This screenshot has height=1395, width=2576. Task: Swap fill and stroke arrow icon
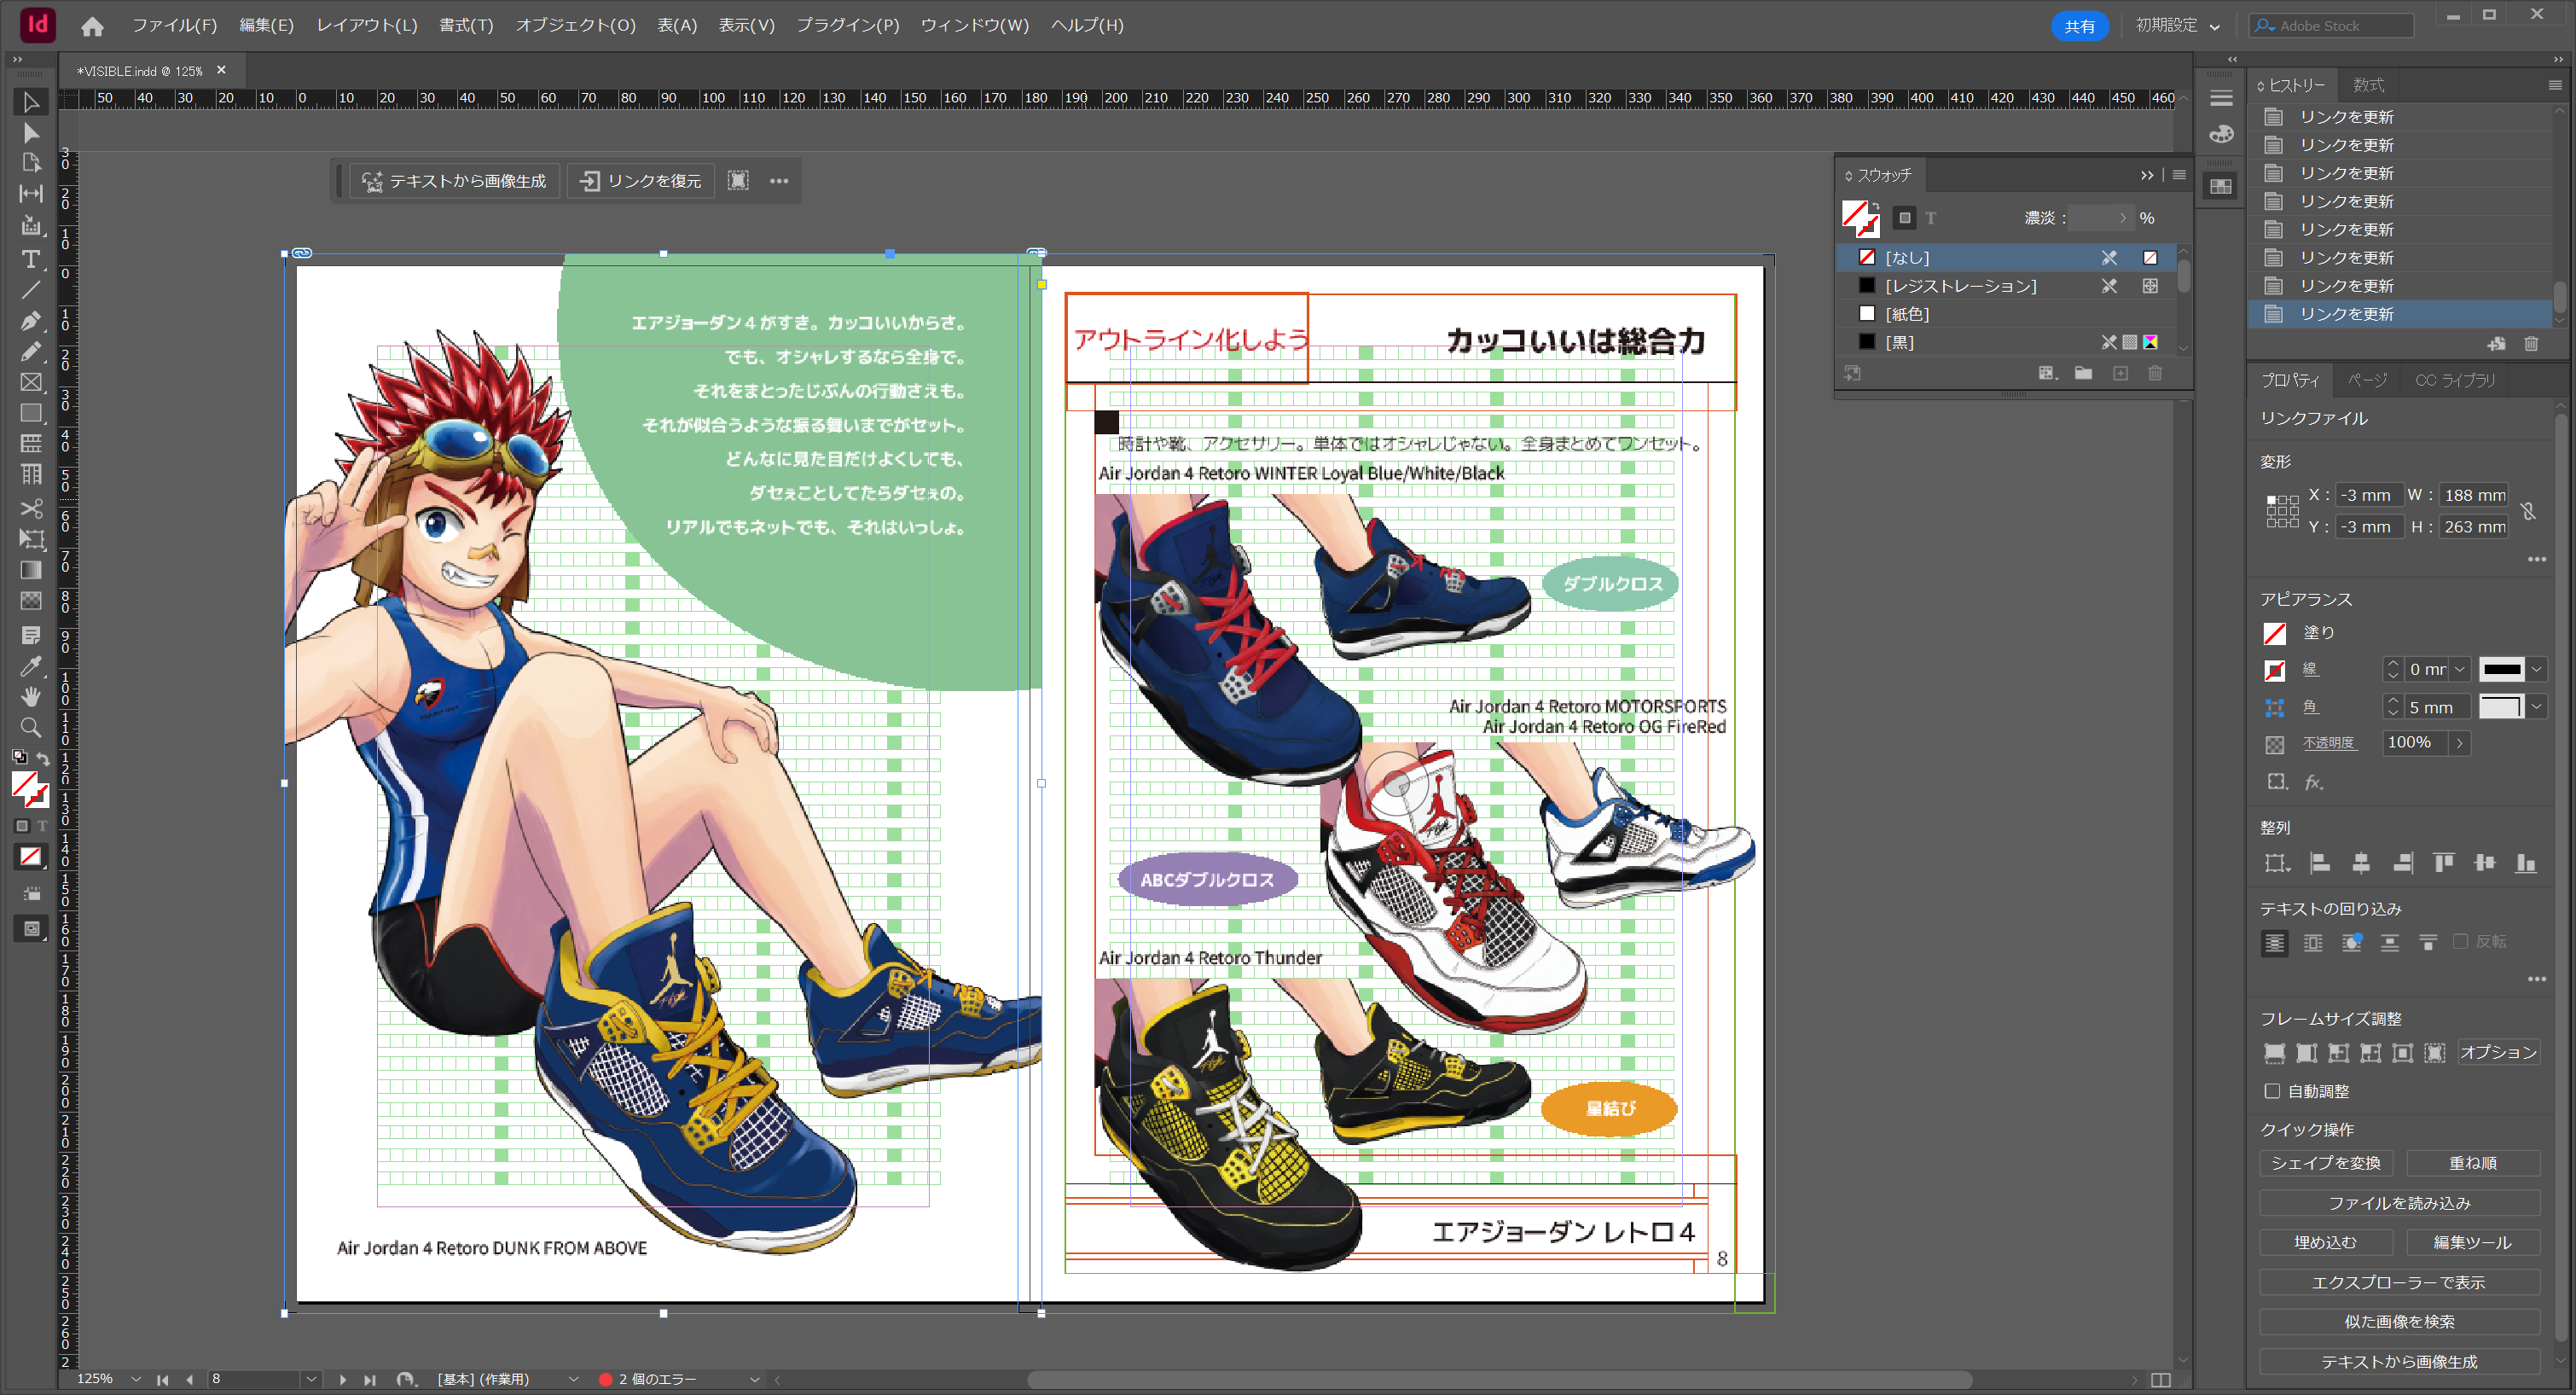[x=43, y=759]
